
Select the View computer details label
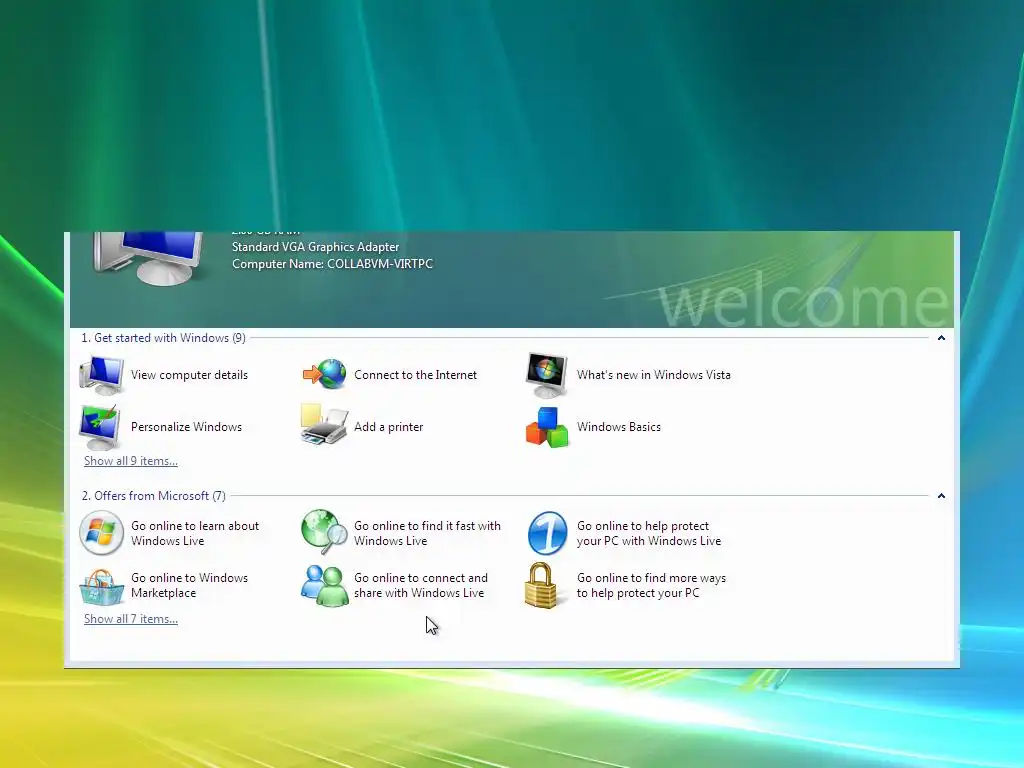189,375
